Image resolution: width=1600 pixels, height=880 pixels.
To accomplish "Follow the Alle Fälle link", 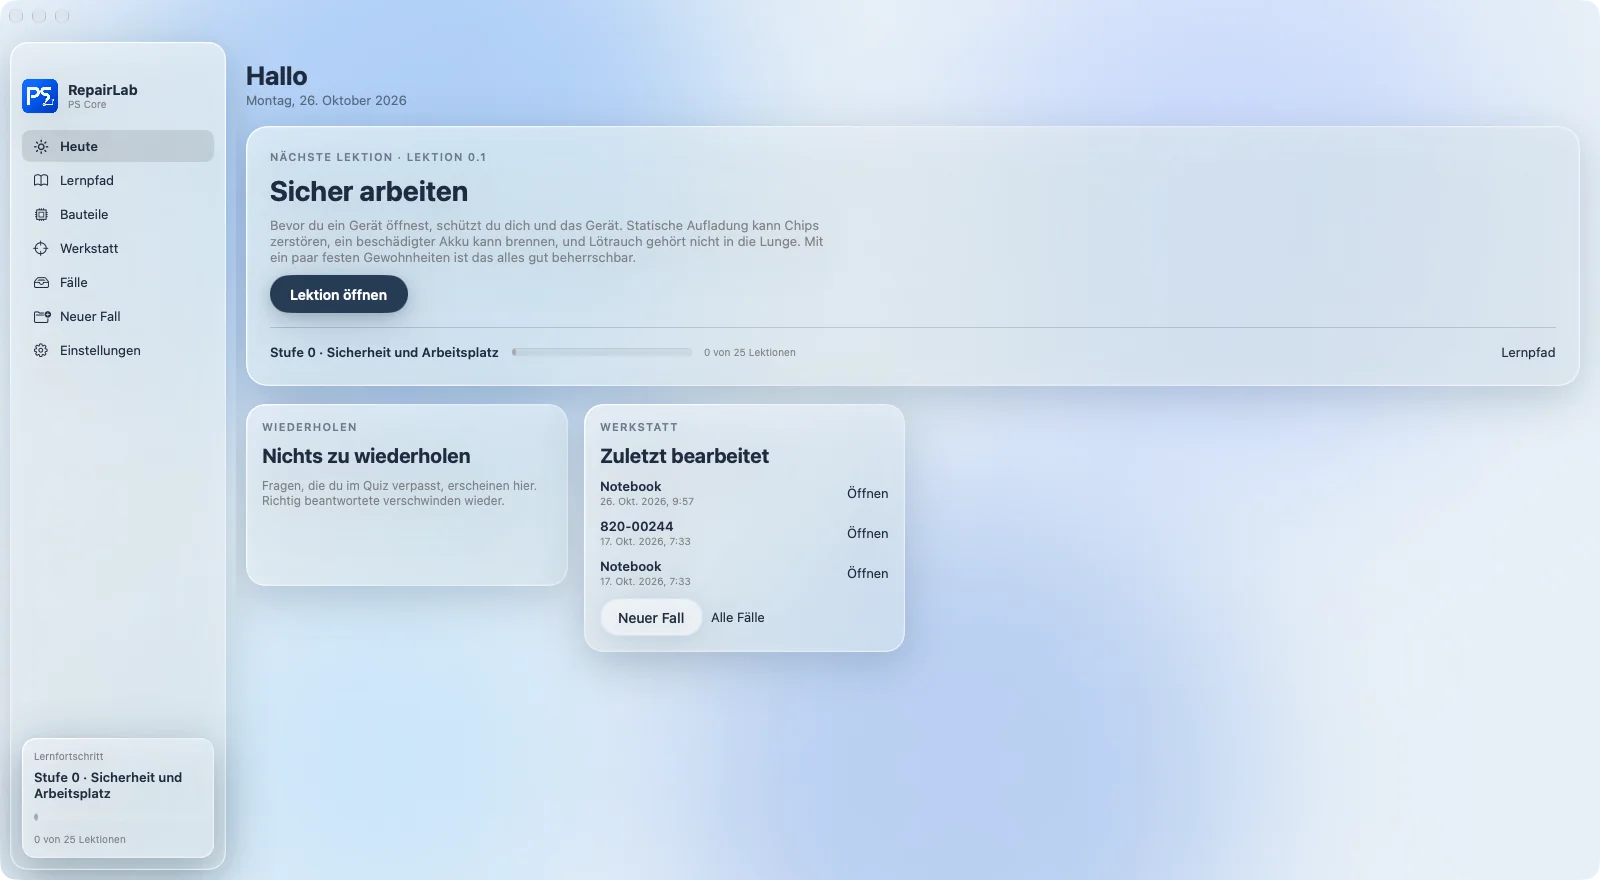I will 737,617.
